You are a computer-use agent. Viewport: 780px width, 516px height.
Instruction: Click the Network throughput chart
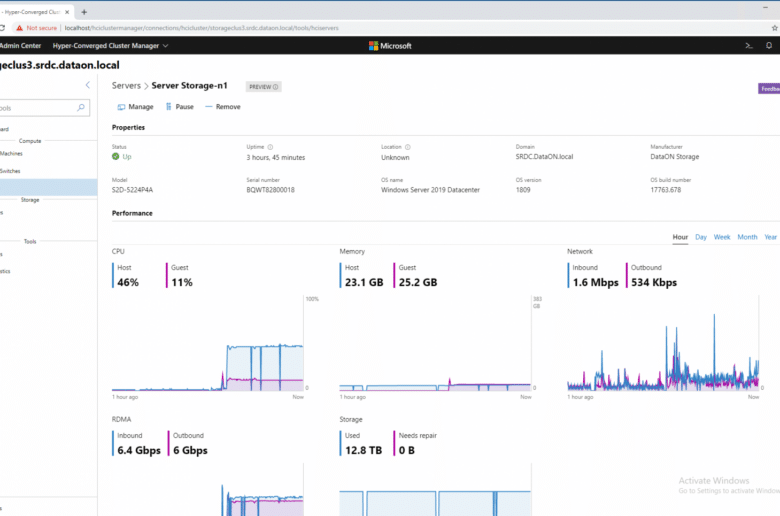663,343
